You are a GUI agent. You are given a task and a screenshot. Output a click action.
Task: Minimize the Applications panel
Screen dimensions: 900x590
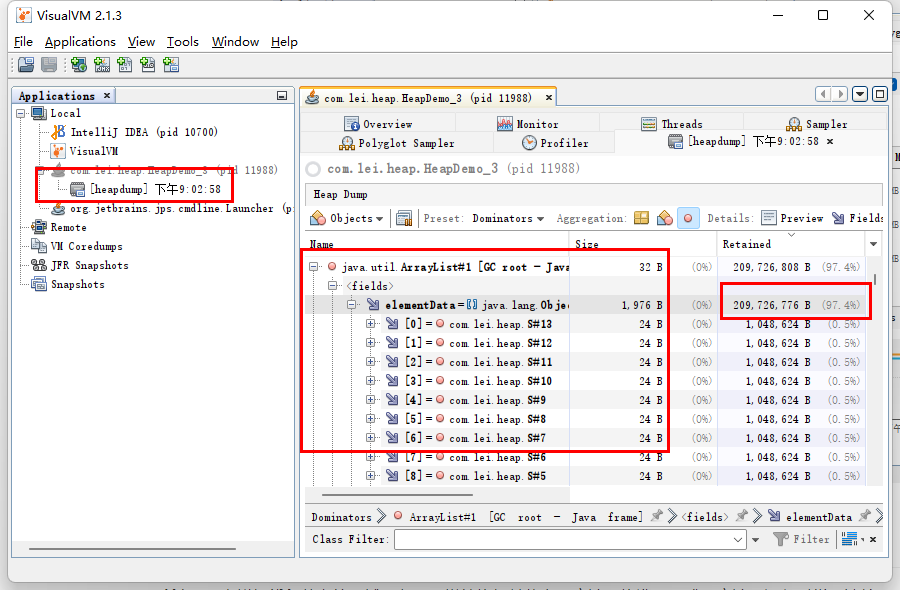point(282,96)
